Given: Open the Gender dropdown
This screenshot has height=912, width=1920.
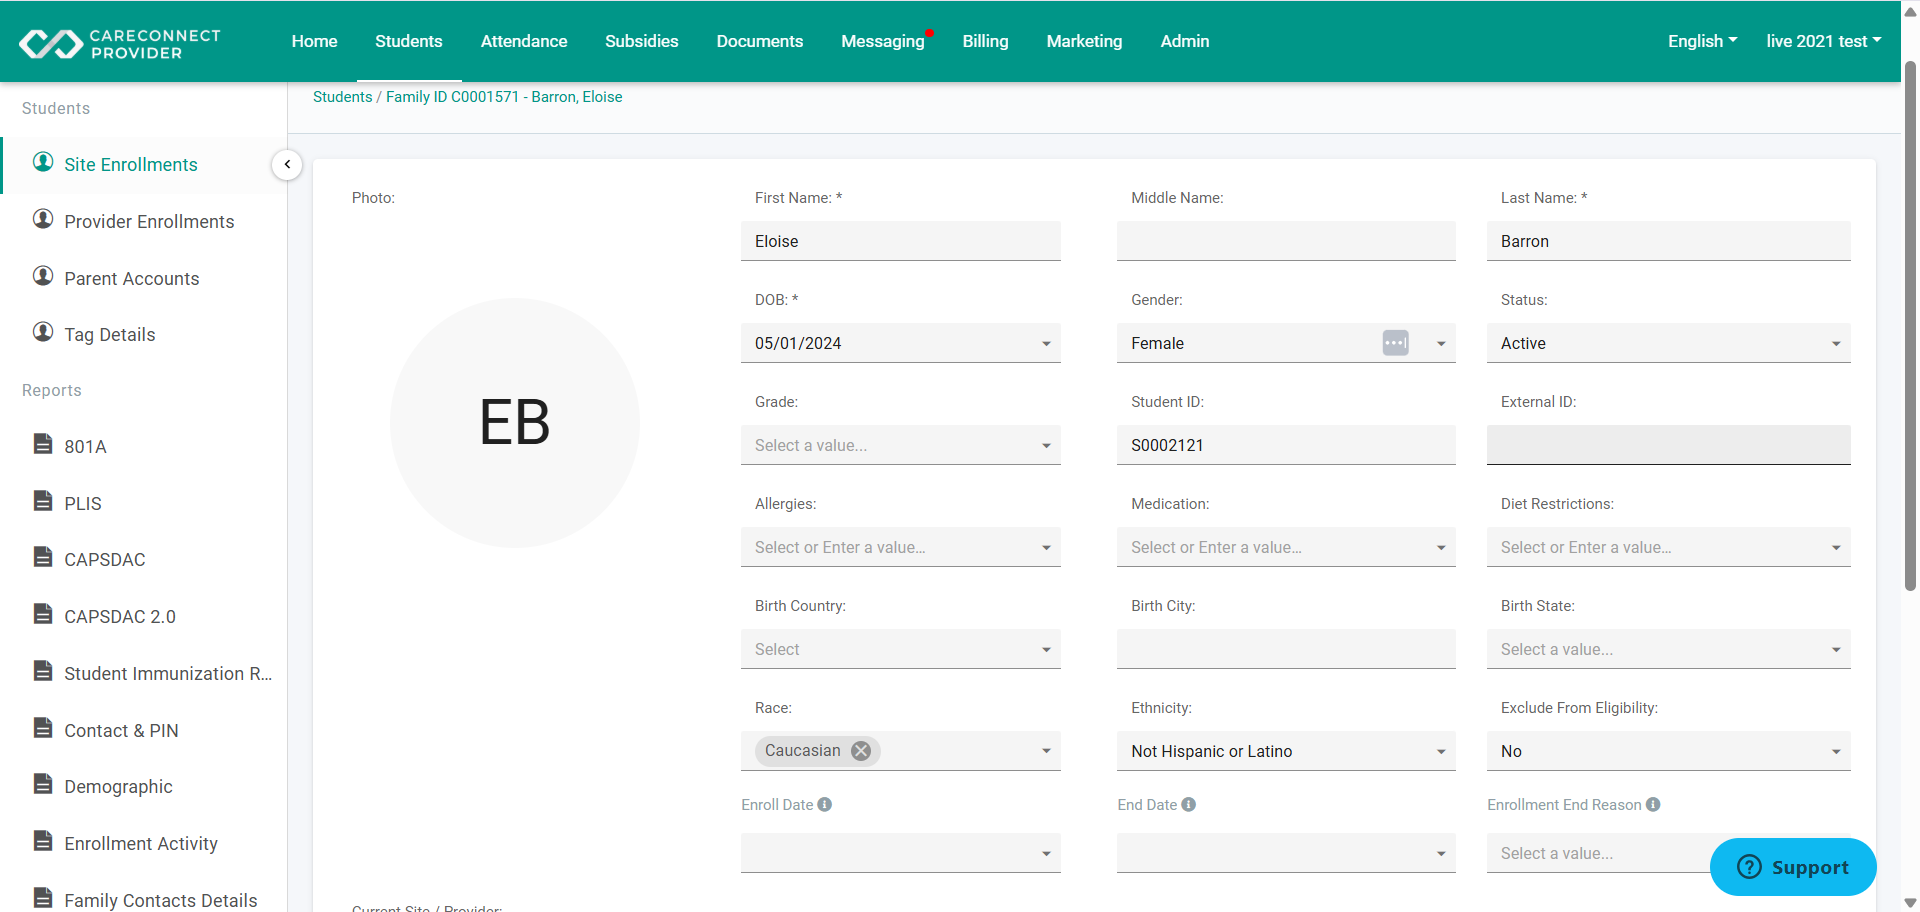Looking at the screenshot, I should (1441, 344).
